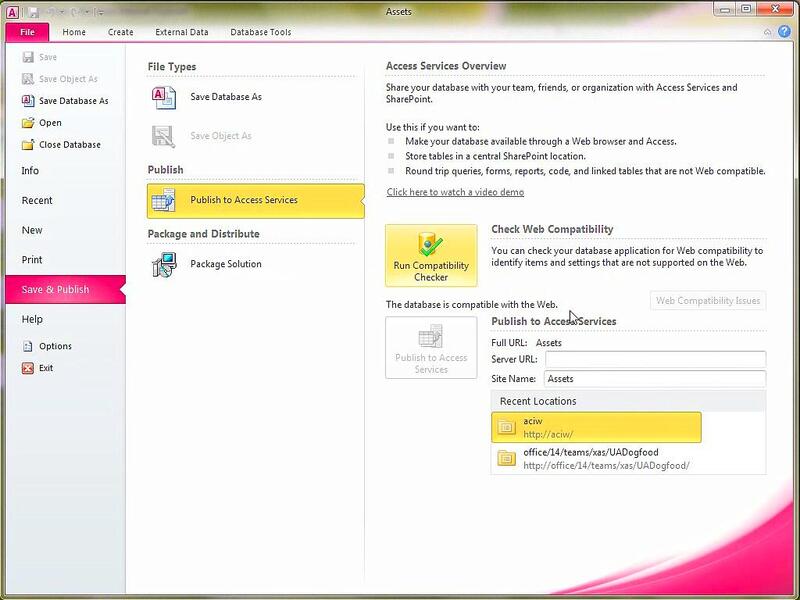
Task: Click the video demo link
Action: click(x=455, y=192)
